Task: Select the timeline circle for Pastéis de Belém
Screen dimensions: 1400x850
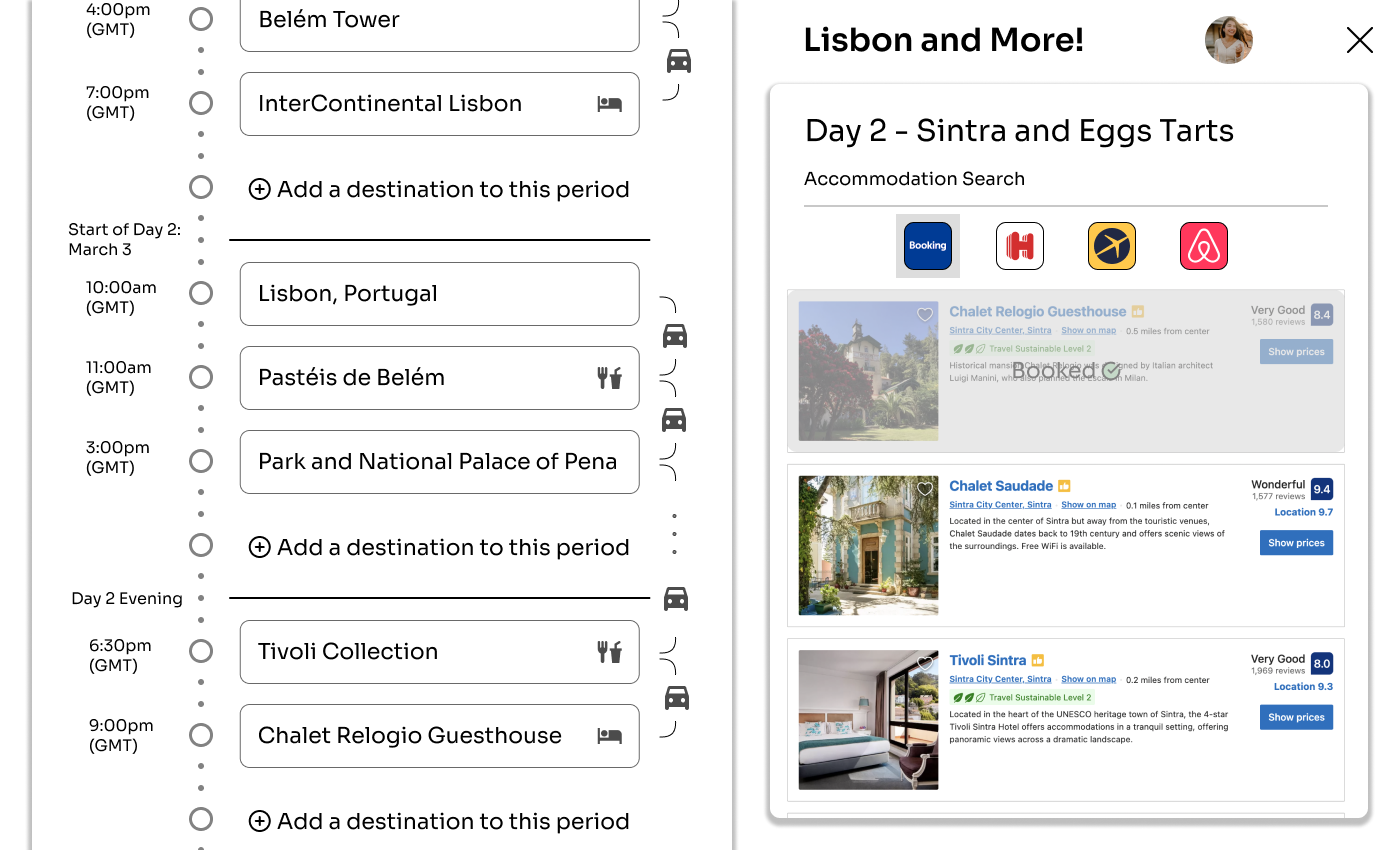Action: pyautogui.click(x=201, y=377)
